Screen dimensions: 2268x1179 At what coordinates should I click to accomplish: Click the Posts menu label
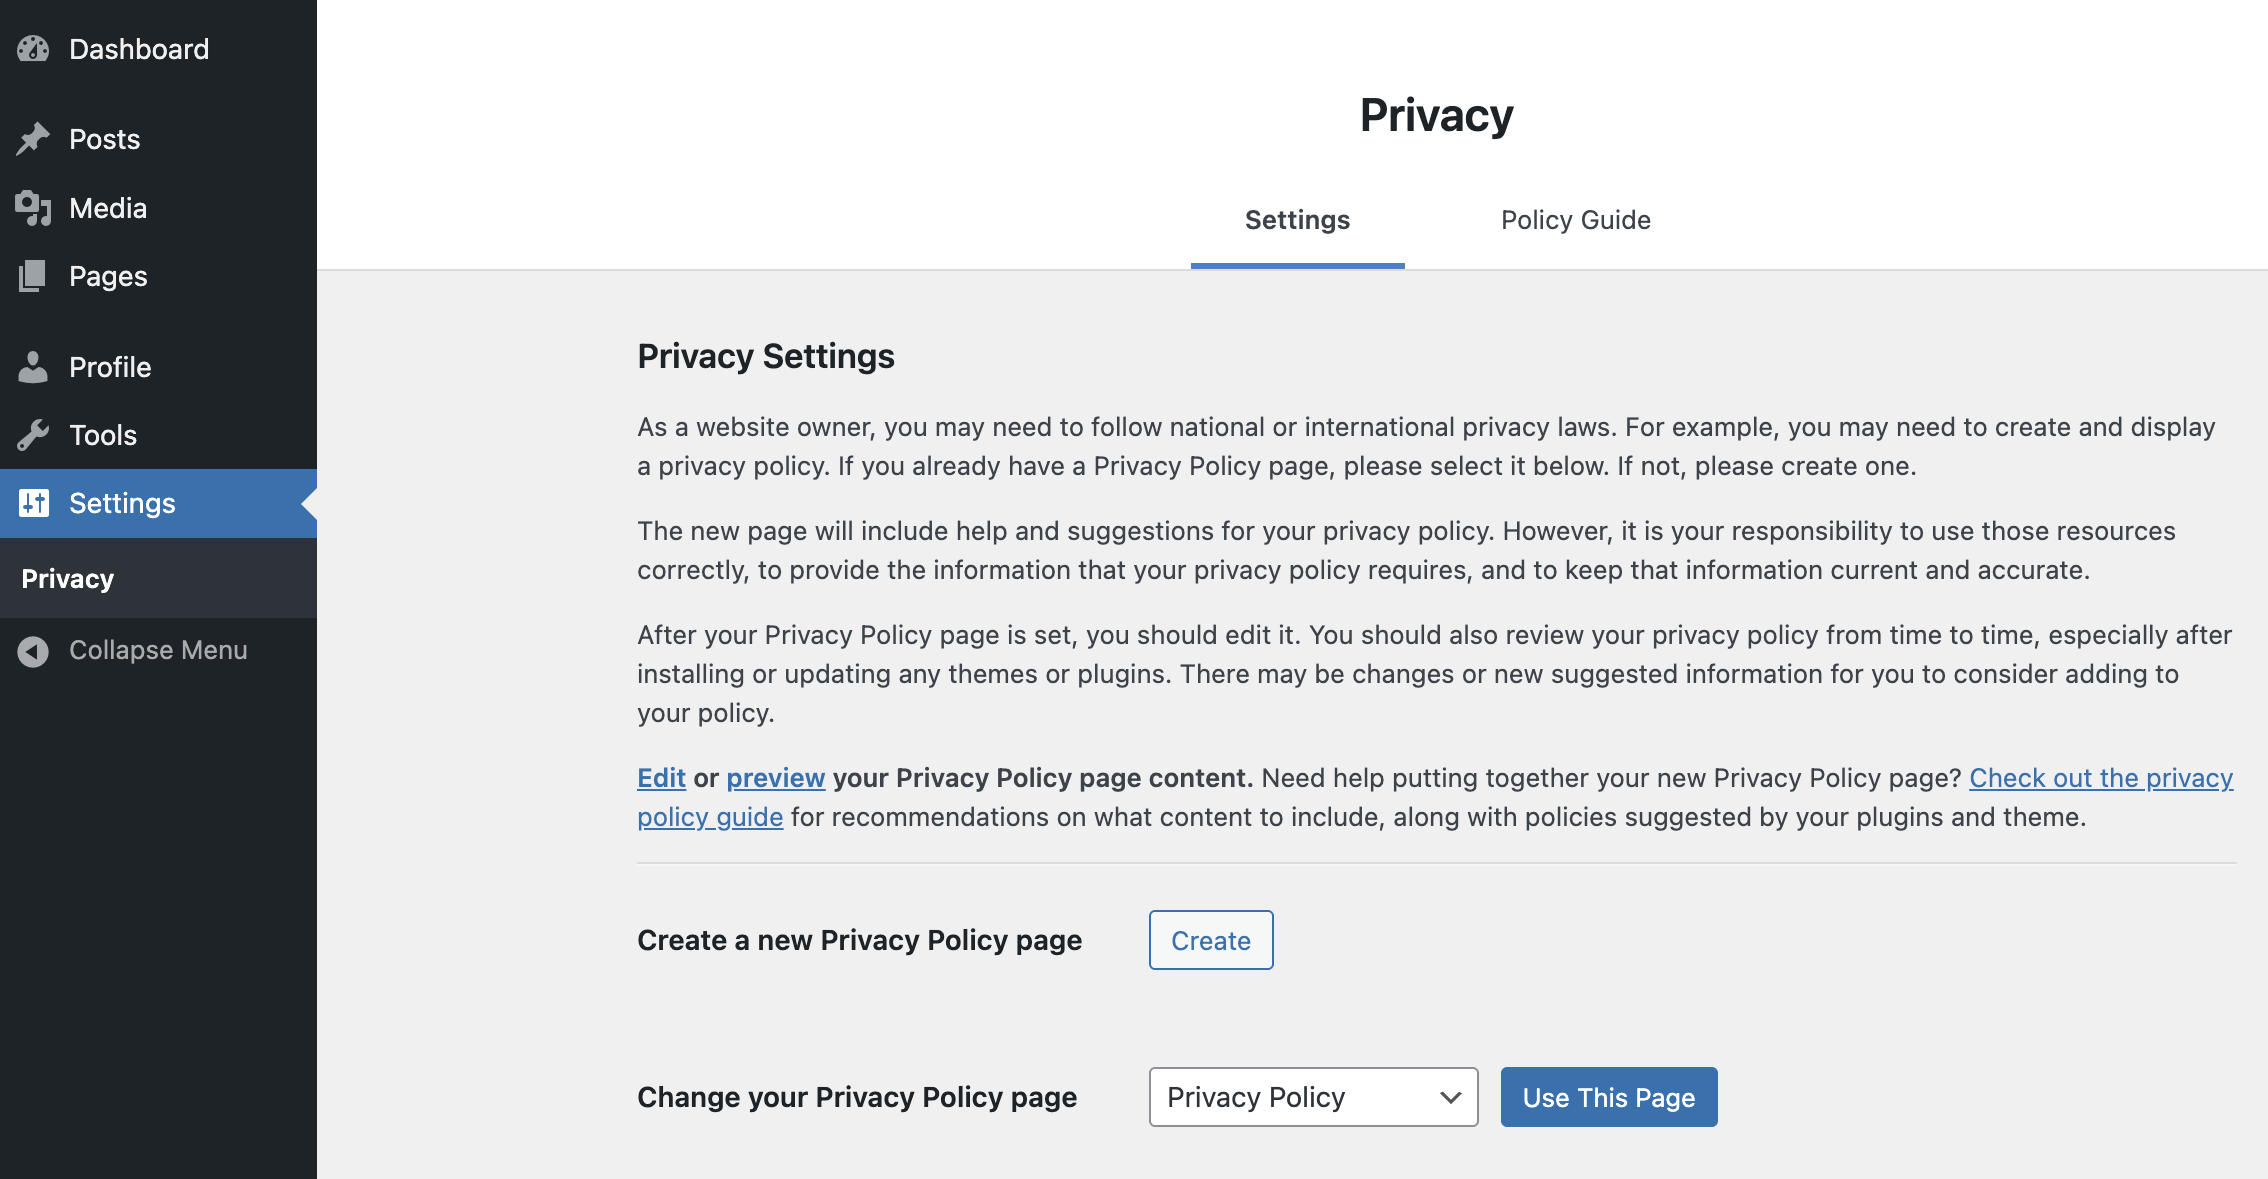[104, 138]
